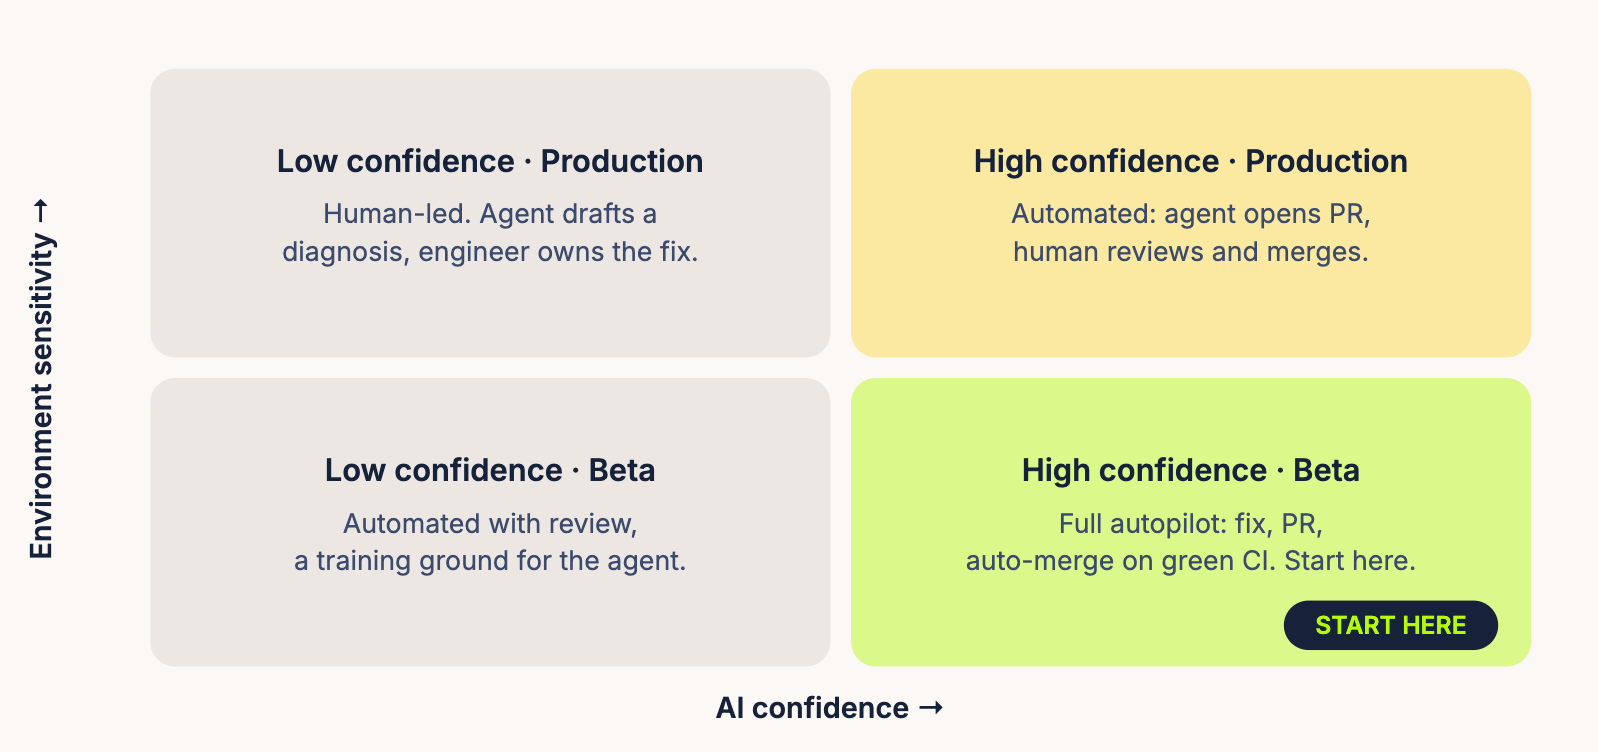
Task: Select the Low confidence · Production heading
Action: click(490, 161)
